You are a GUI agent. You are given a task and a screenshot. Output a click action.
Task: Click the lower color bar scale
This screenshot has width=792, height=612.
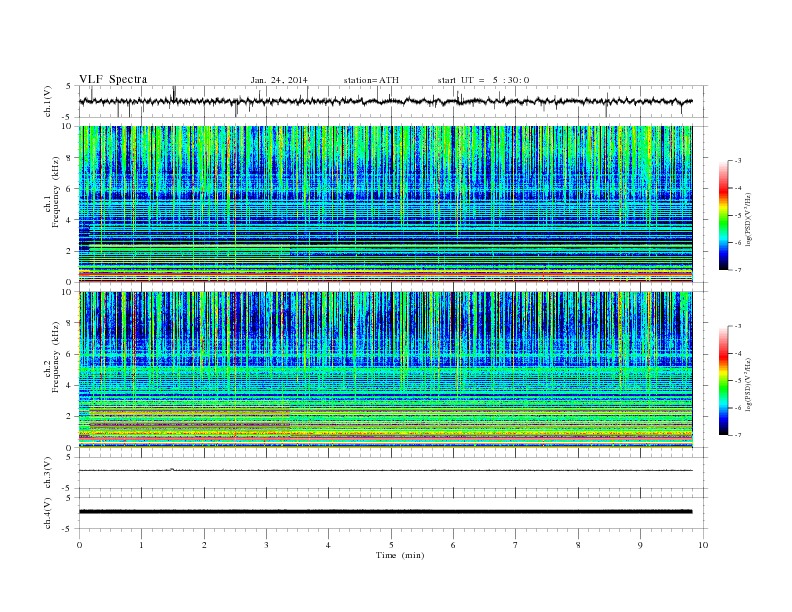723,380
